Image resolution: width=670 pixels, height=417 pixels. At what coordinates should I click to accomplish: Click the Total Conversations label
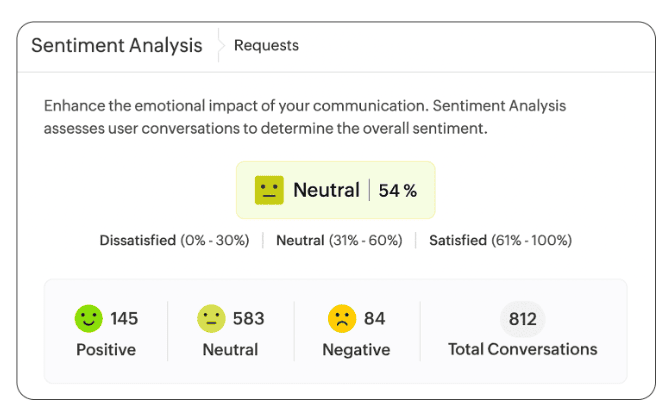coord(522,349)
